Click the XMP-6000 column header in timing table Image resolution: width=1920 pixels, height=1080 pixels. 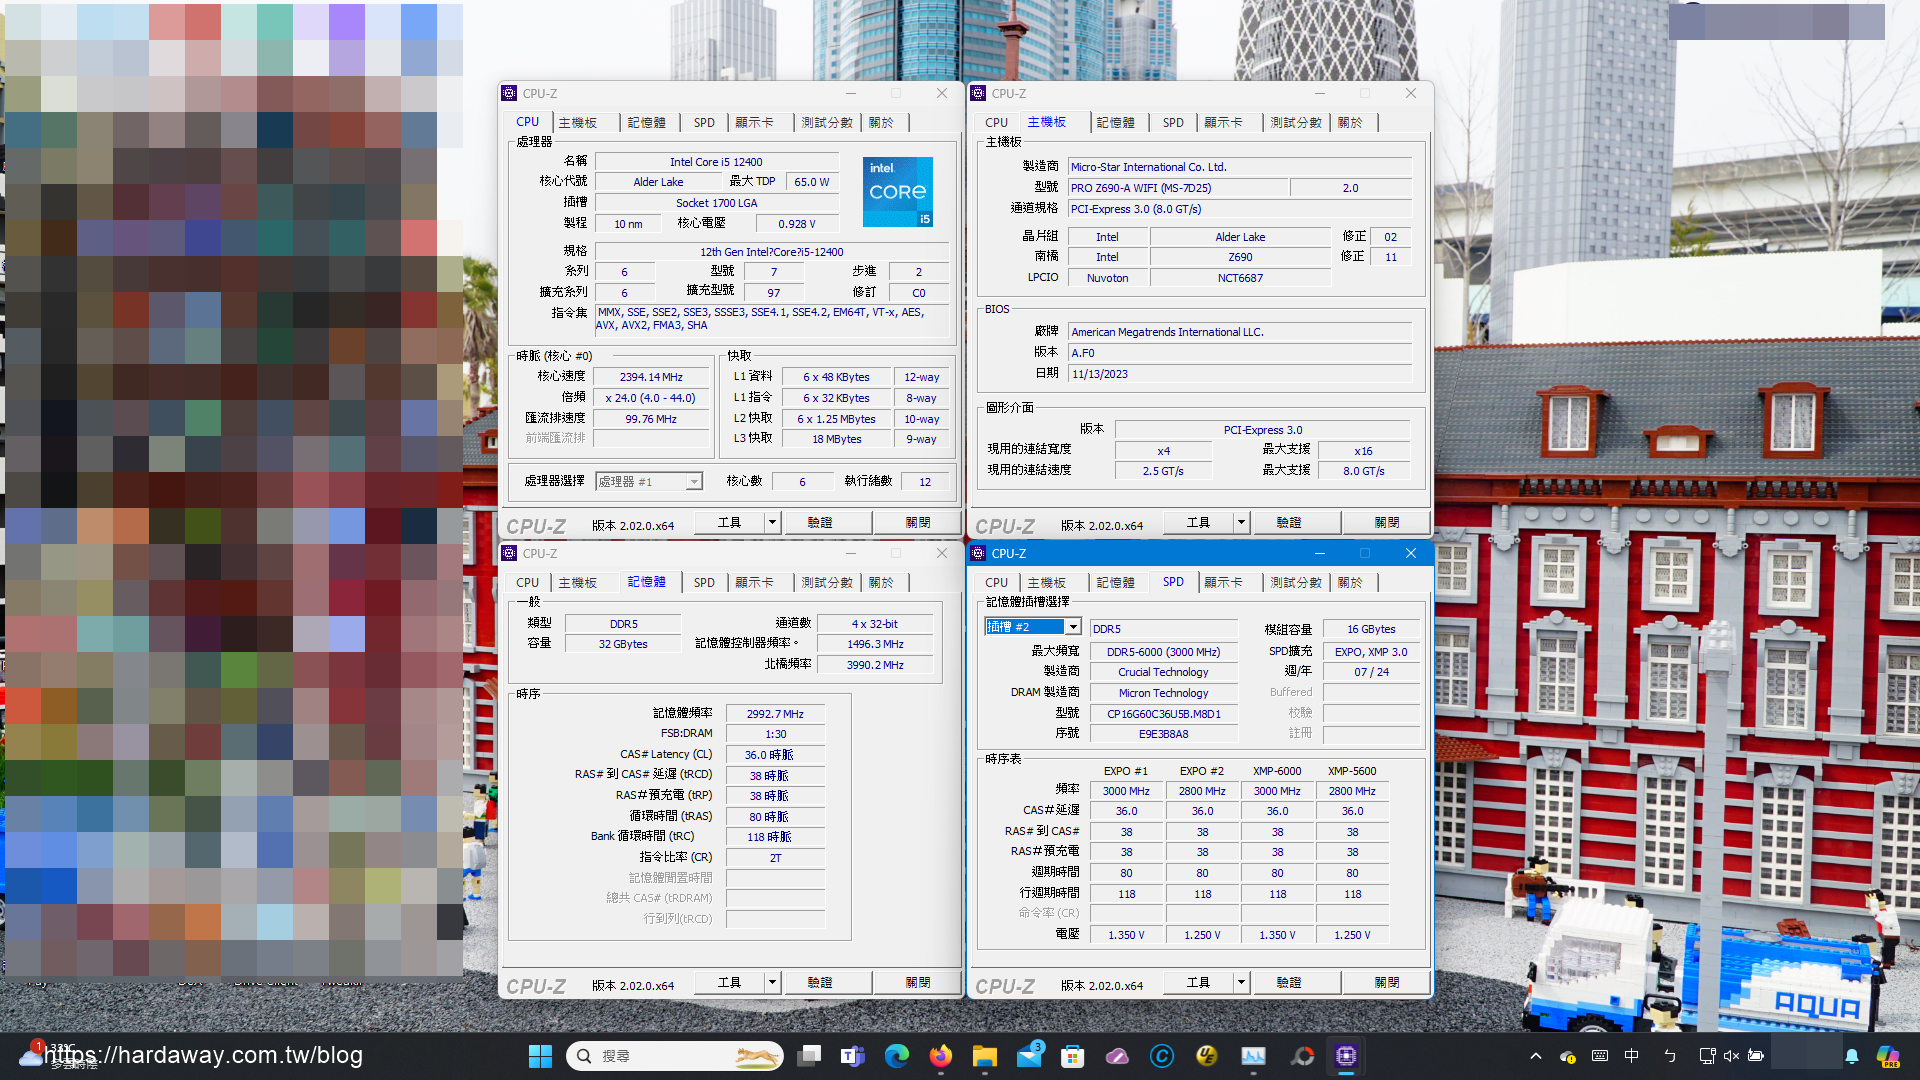pyautogui.click(x=1277, y=771)
